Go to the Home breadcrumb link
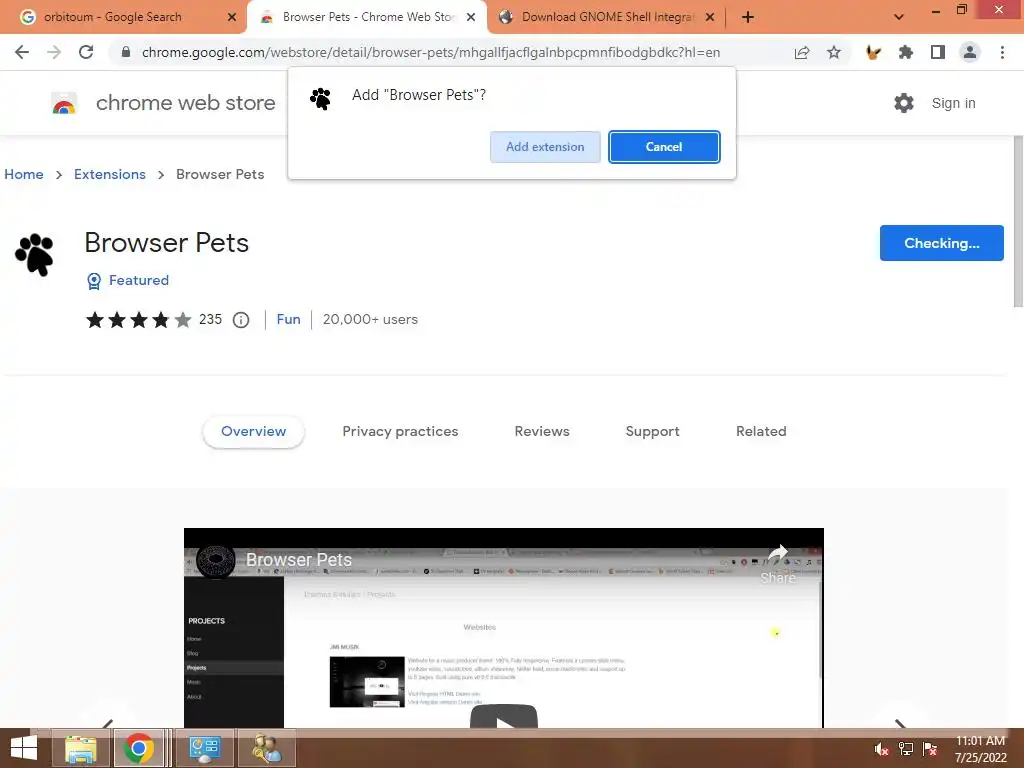1024x768 pixels. coord(24,174)
